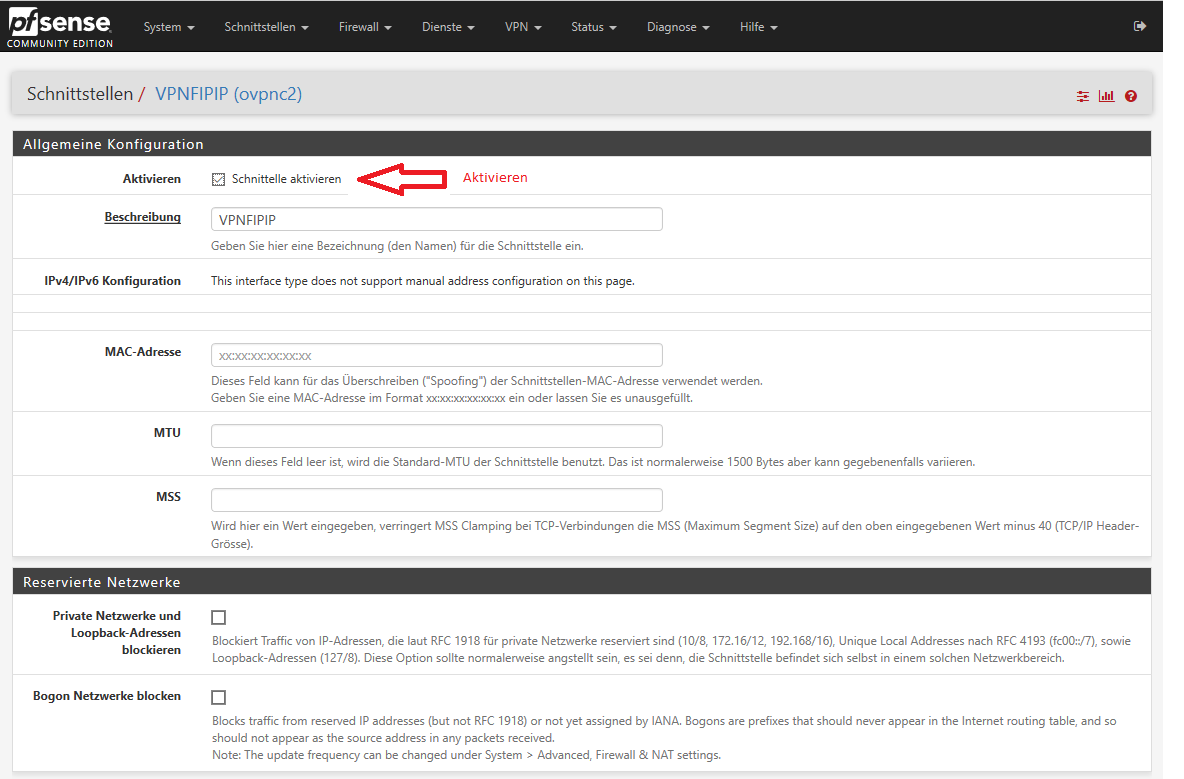Open the related settings sliders icon

pyautogui.click(x=1083, y=96)
